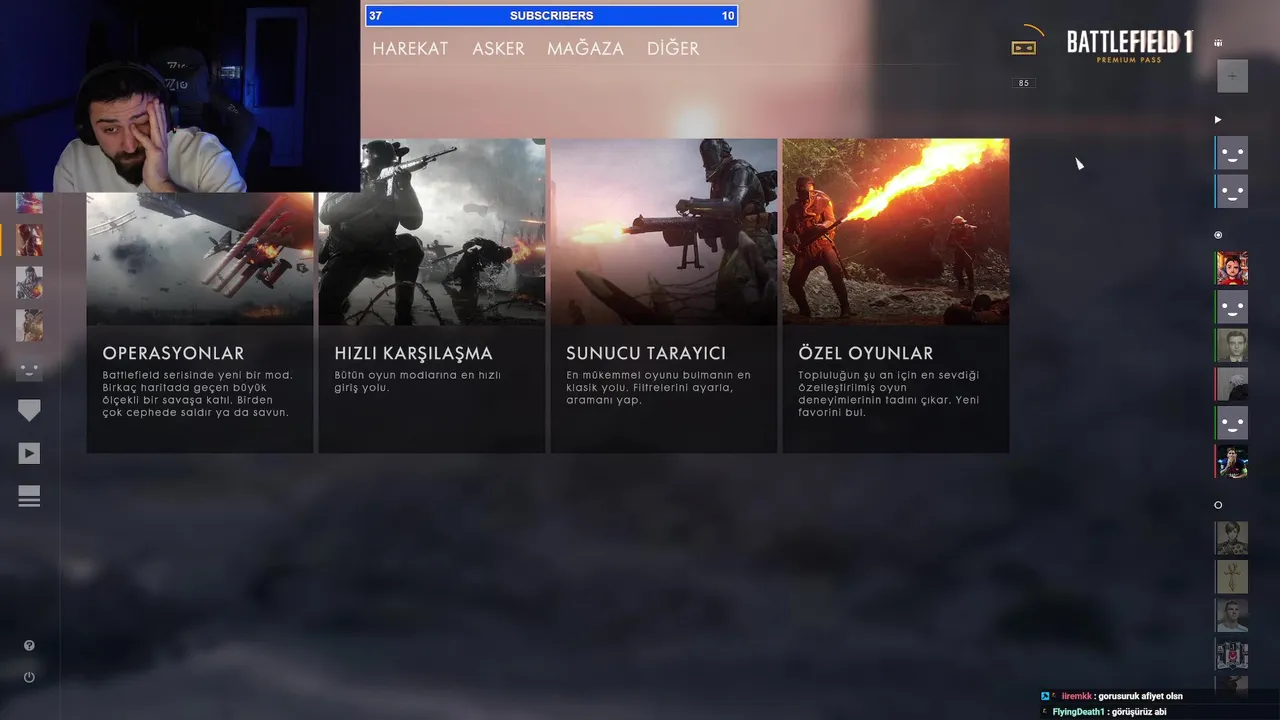Click the power quit icon bottom left

[29, 677]
